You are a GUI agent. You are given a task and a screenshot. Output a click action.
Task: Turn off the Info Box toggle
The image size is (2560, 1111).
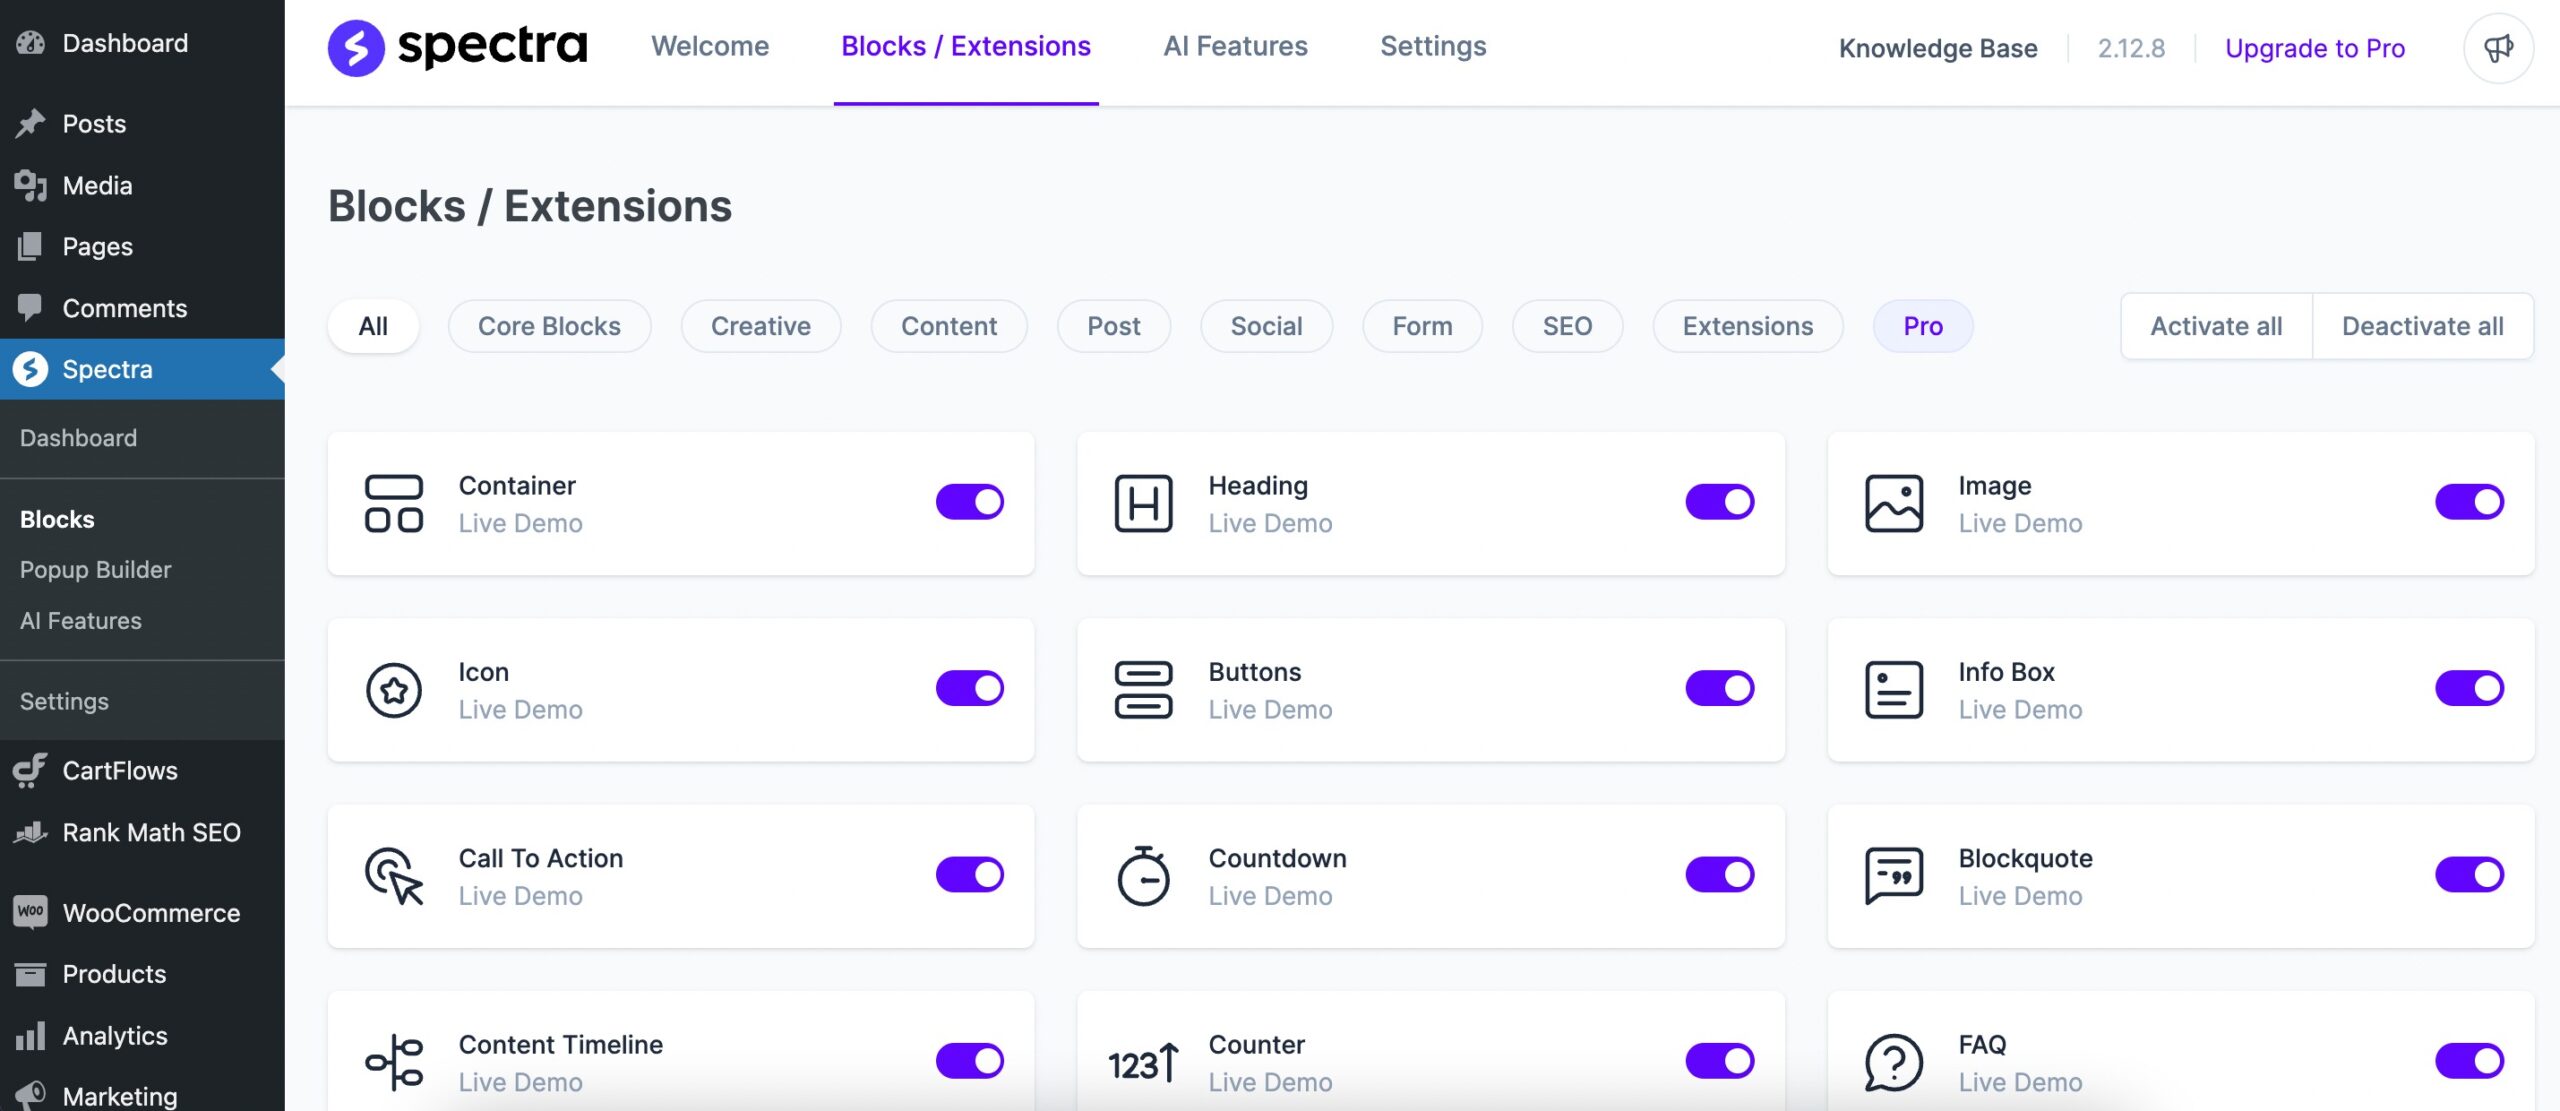click(2469, 688)
